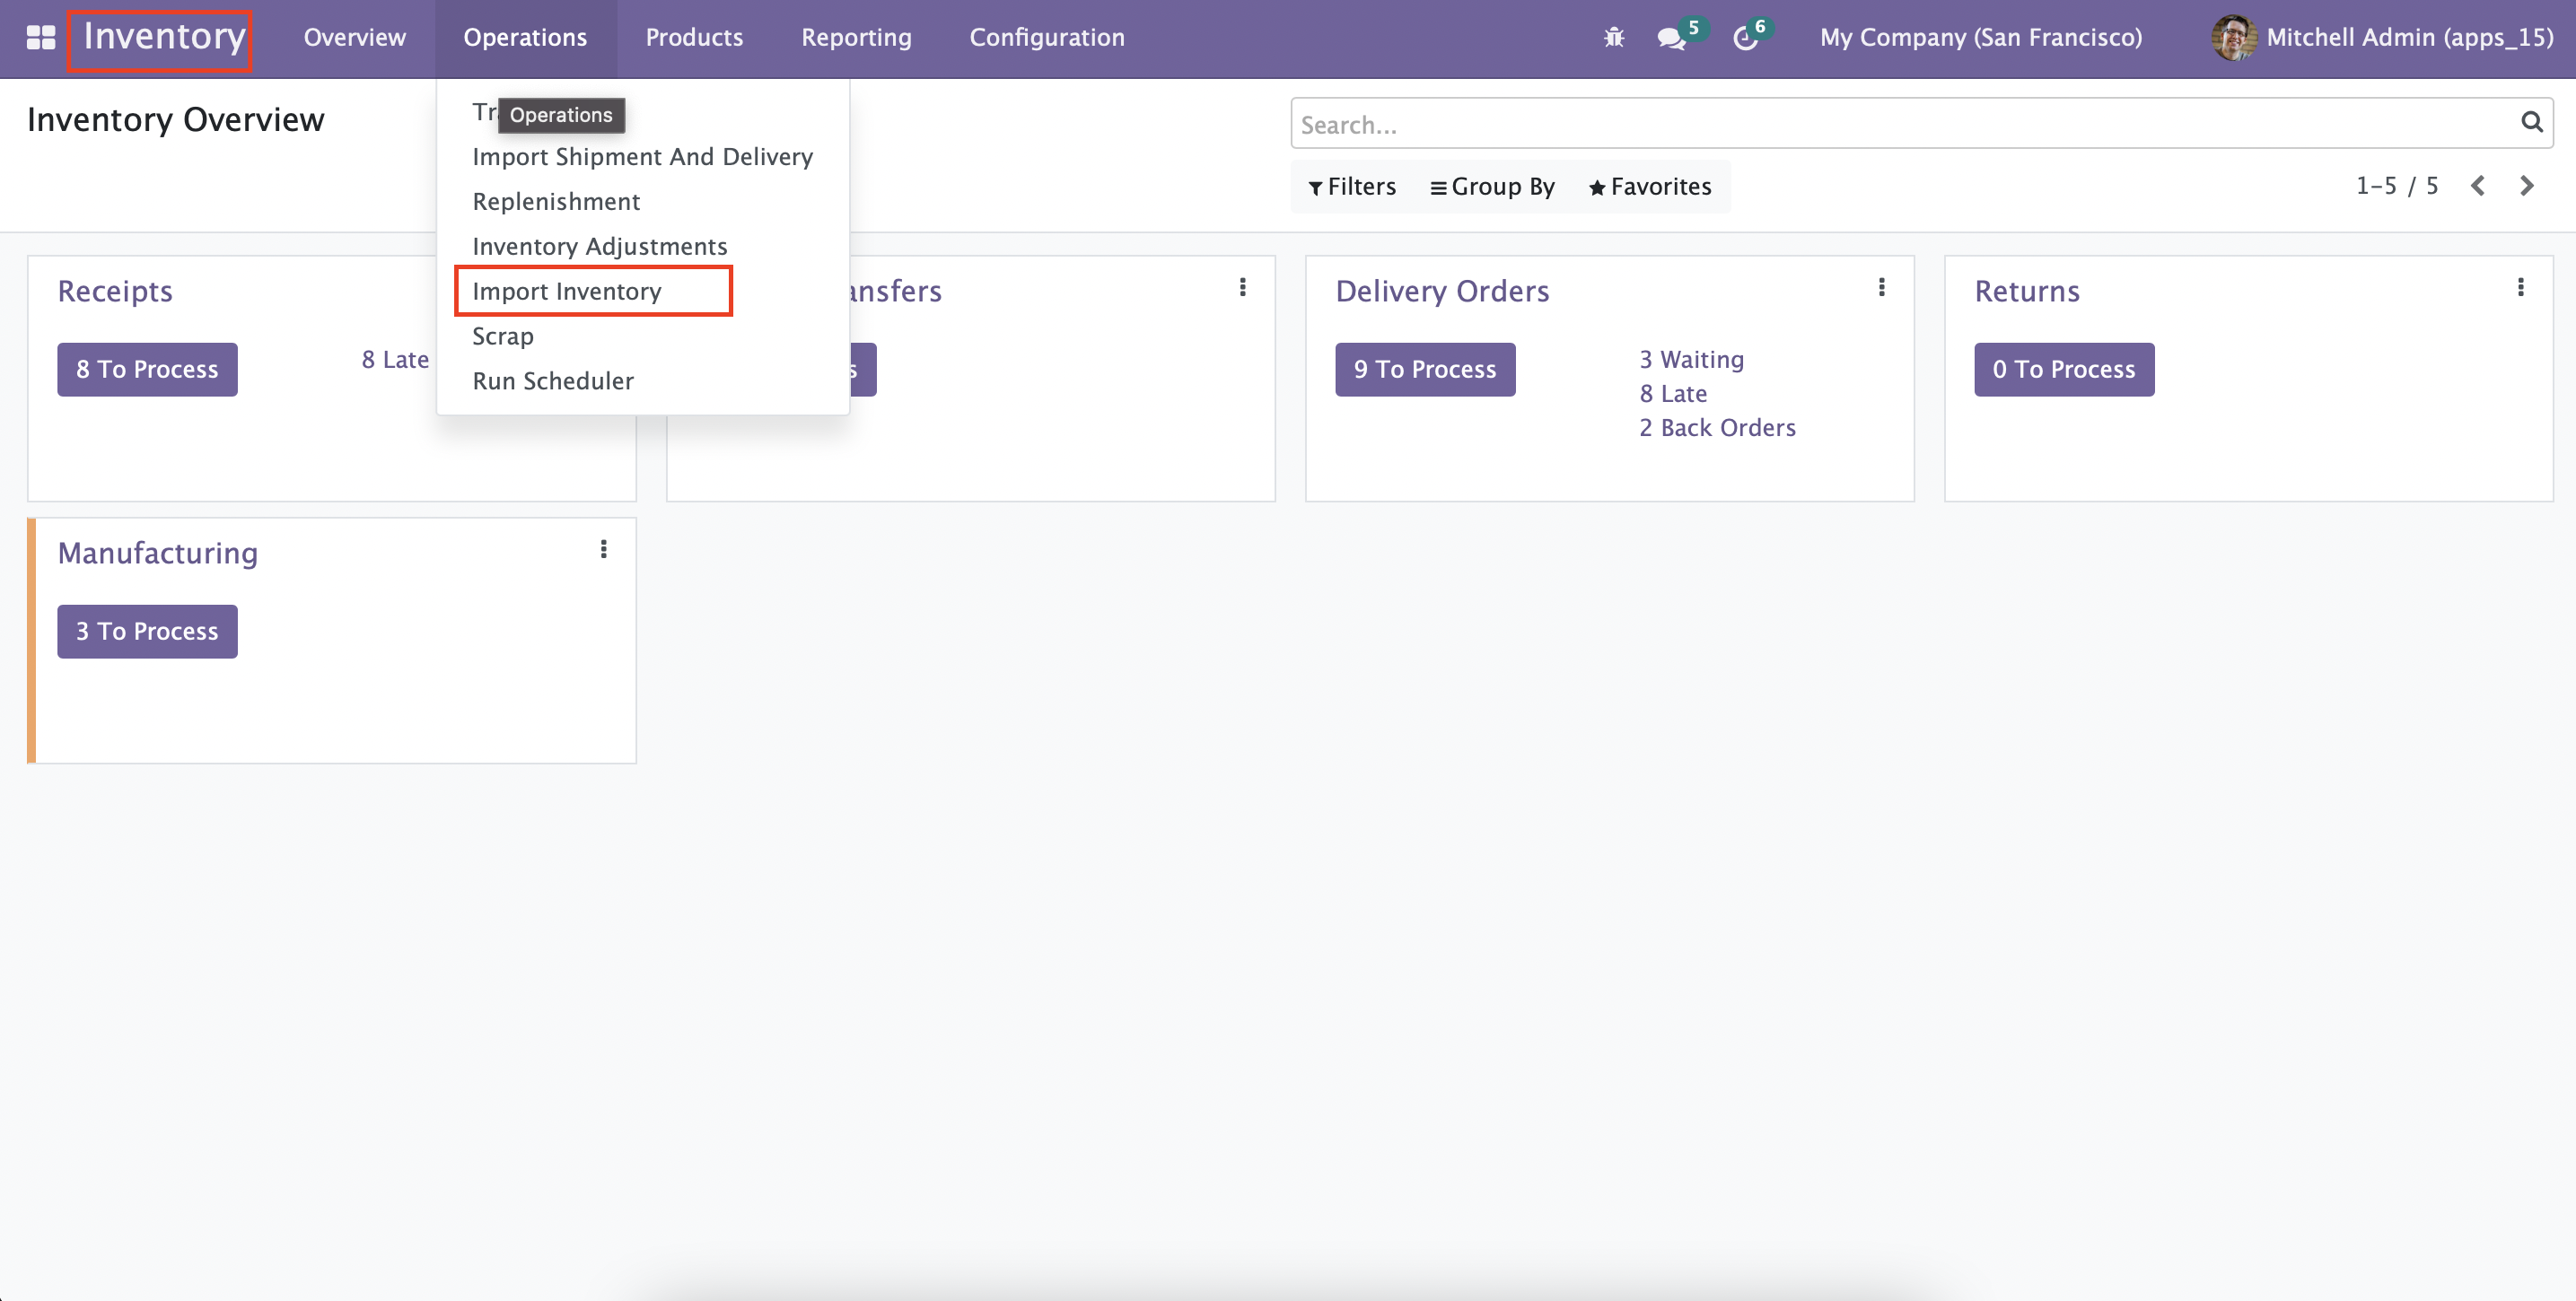This screenshot has height=1301, width=2576.
Task: Focus the Search input field
Action: tap(1900, 124)
